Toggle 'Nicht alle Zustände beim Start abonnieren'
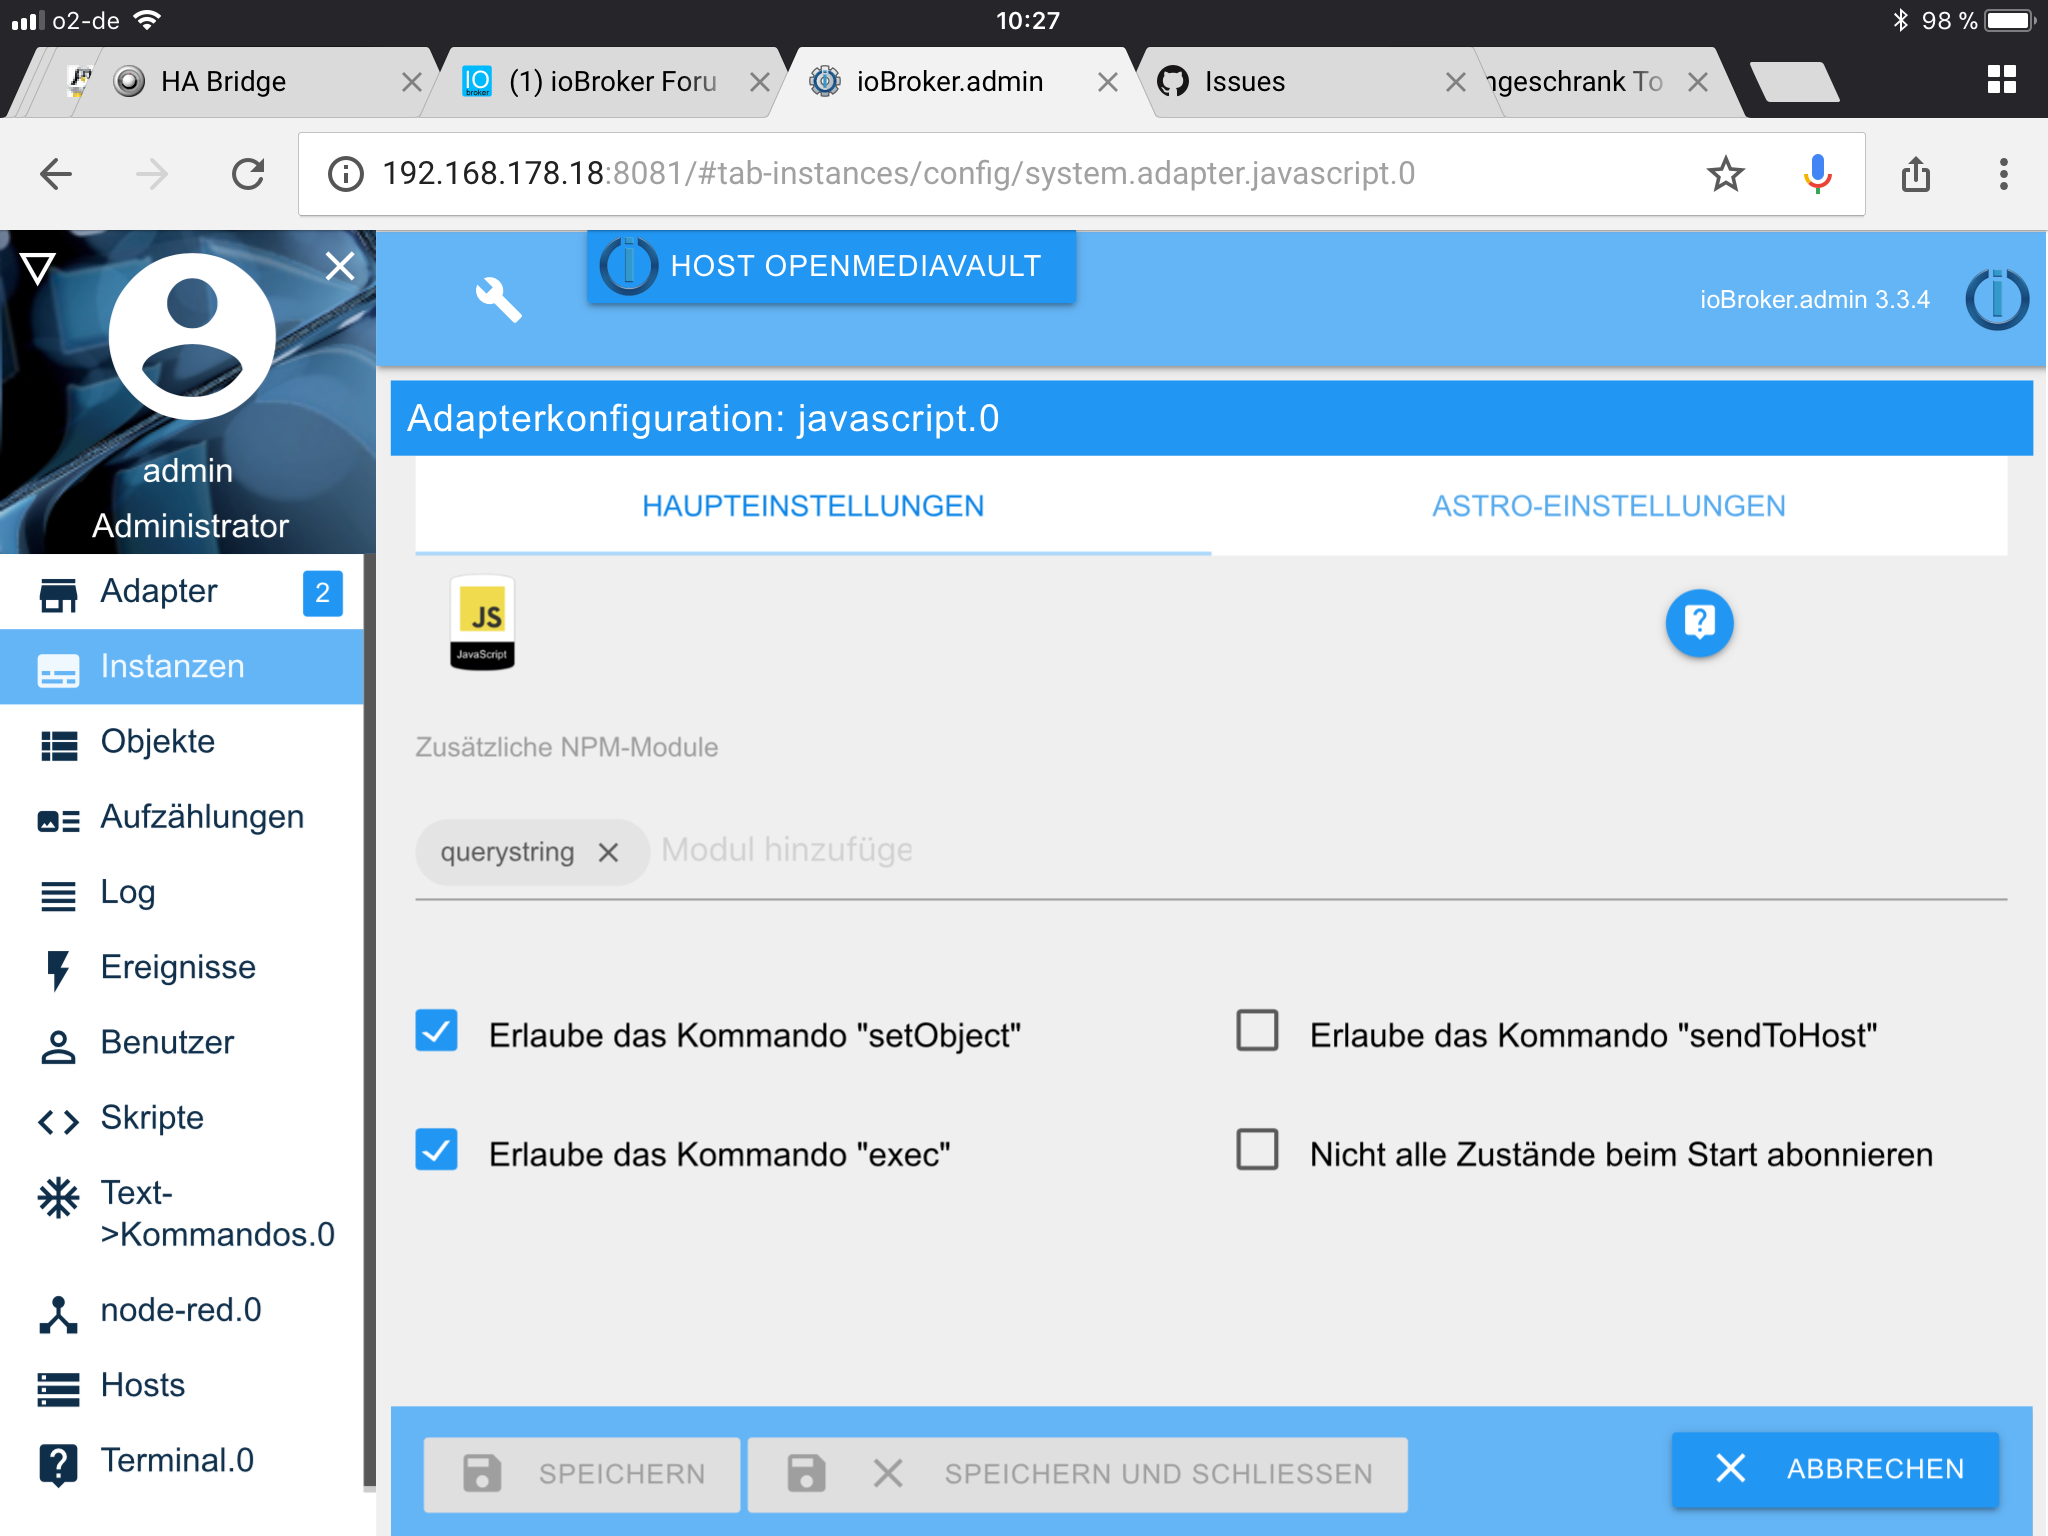2048x1536 pixels. [1257, 1150]
